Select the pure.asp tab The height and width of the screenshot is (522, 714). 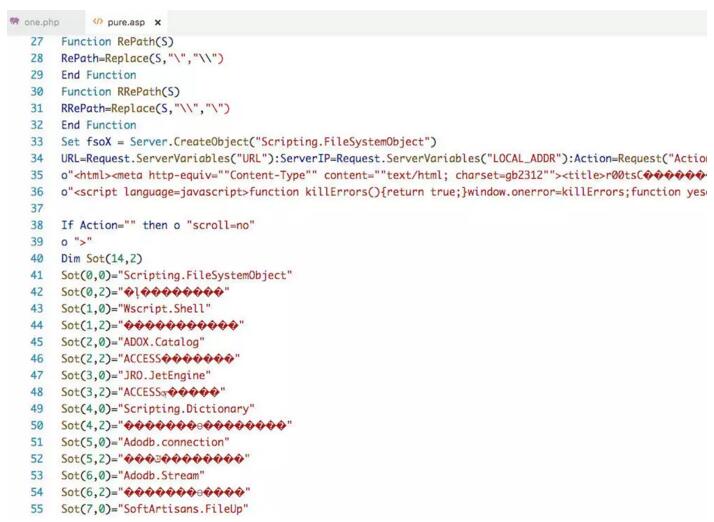pyautogui.click(x=126, y=22)
